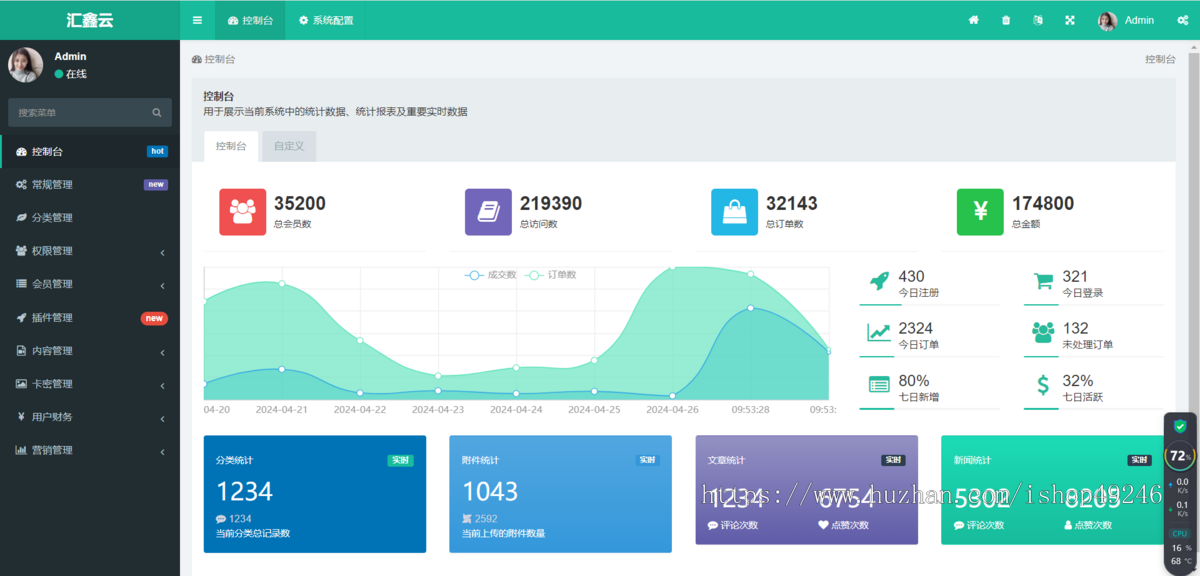Click the Admin name in sidebar profile

click(70, 57)
